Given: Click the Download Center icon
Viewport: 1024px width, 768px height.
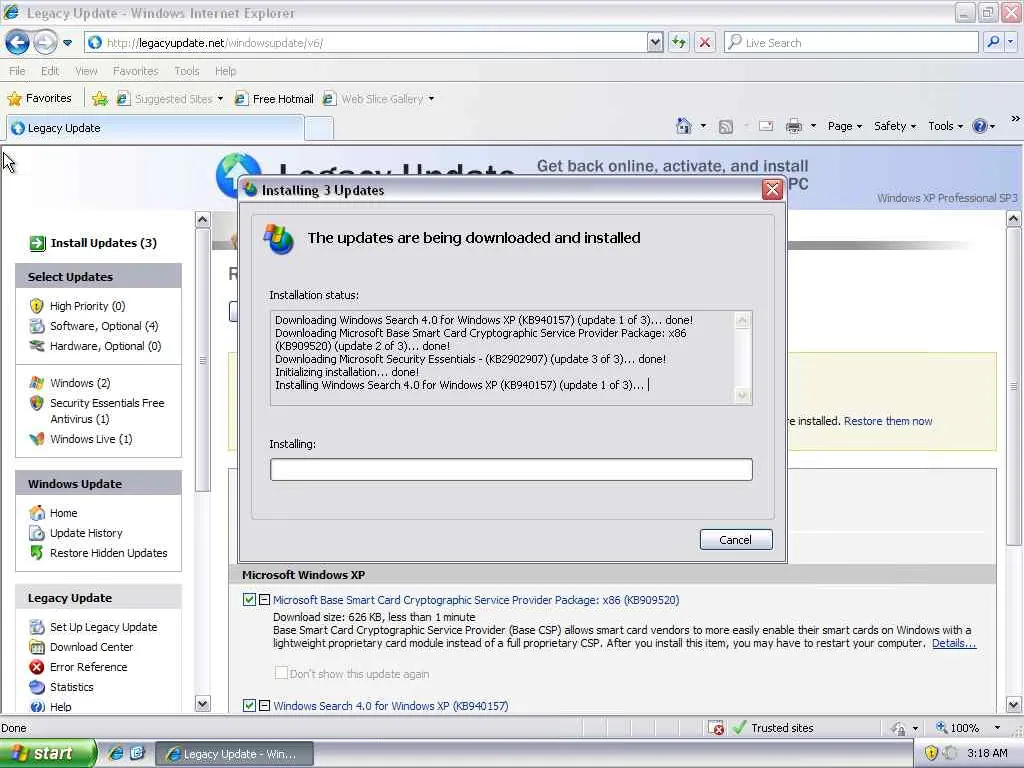Looking at the screenshot, I should [x=37, y=647].
